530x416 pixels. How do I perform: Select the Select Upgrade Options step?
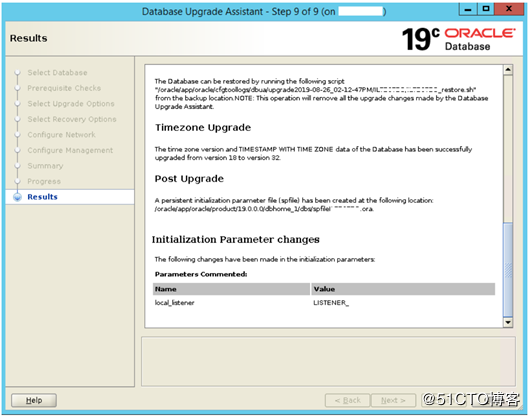tap(71, 104)
